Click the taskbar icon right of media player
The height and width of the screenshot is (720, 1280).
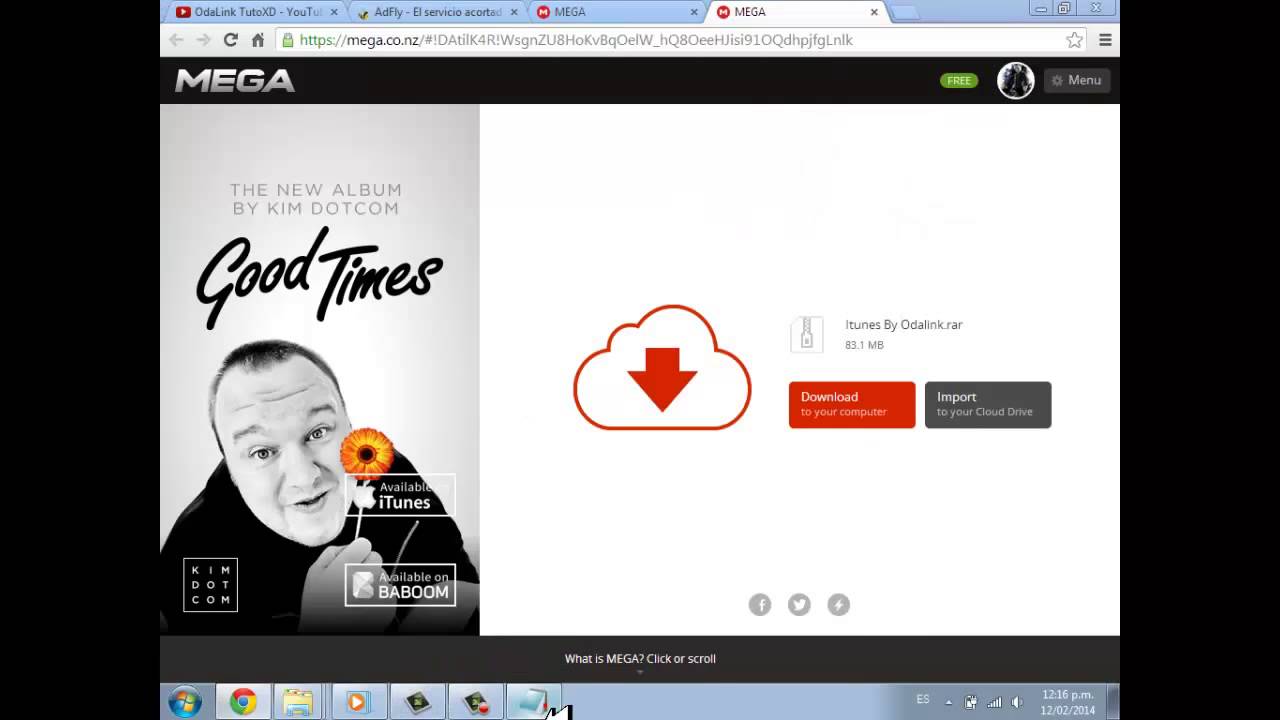point(417,702)
